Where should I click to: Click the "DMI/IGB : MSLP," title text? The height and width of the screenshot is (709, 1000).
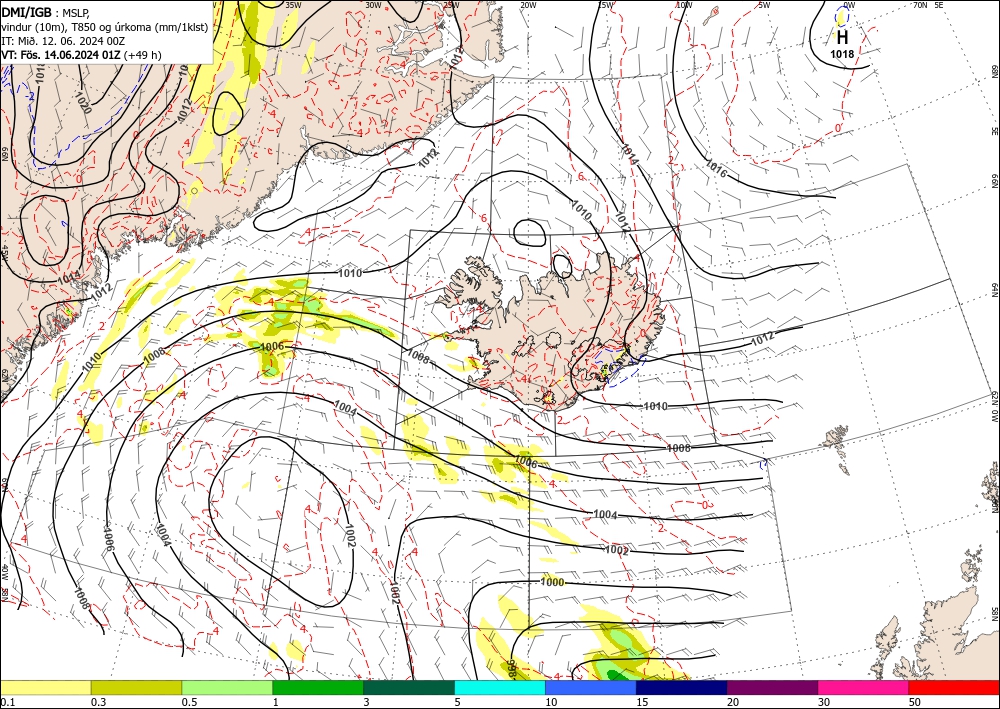coord(45,13)
